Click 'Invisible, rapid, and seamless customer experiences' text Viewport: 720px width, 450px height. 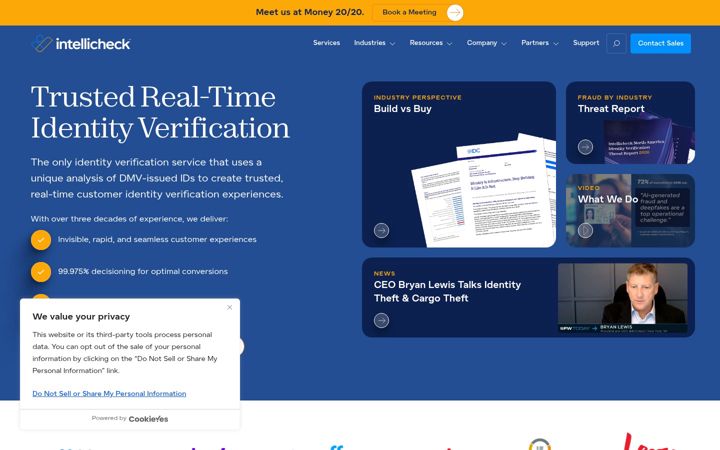click(157, 240)
